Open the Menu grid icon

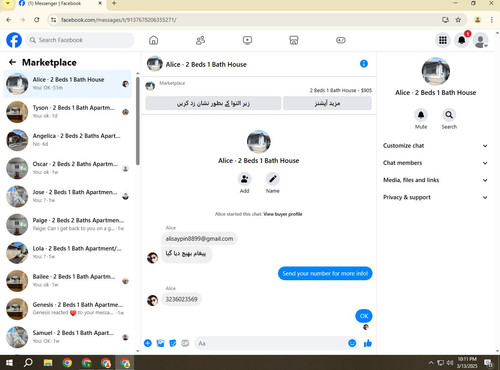tap(443, 40)
